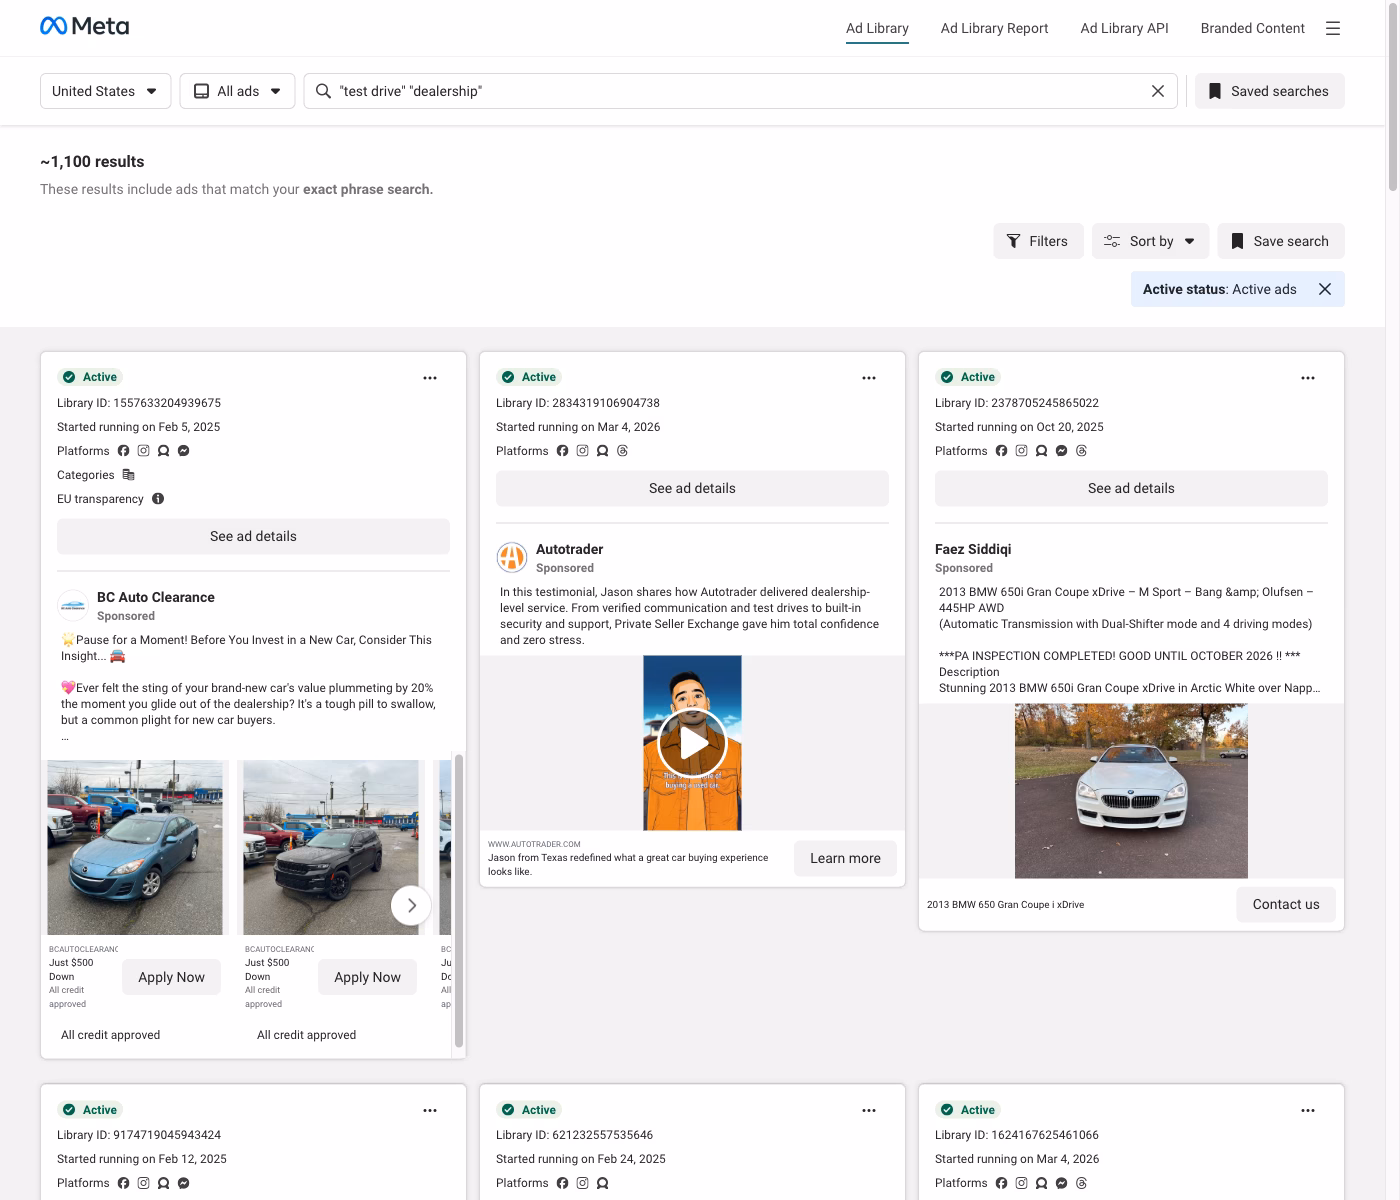The height and width of the screenshot is (1200, 1400).
Task: Click the Facebook platform icon on BC Auto Clearance ad
Action: [123, 451]
